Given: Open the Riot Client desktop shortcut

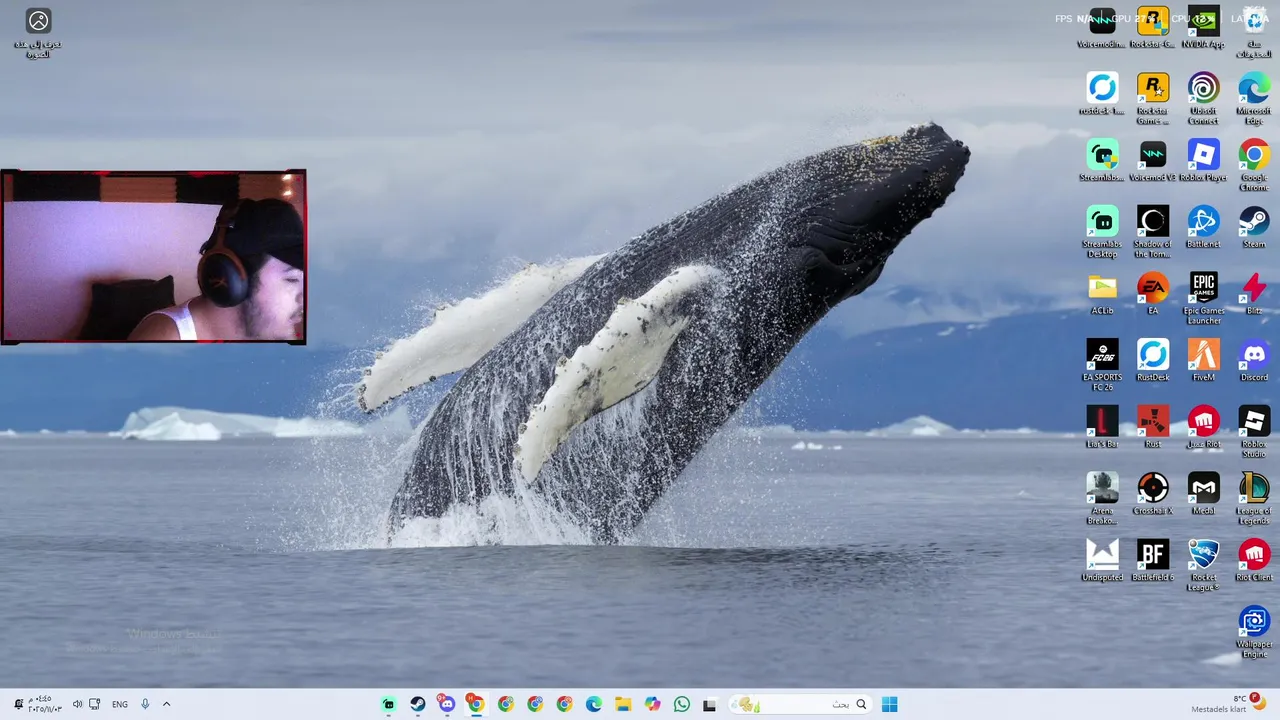Looking at the screenshot, I should 1254,561.
